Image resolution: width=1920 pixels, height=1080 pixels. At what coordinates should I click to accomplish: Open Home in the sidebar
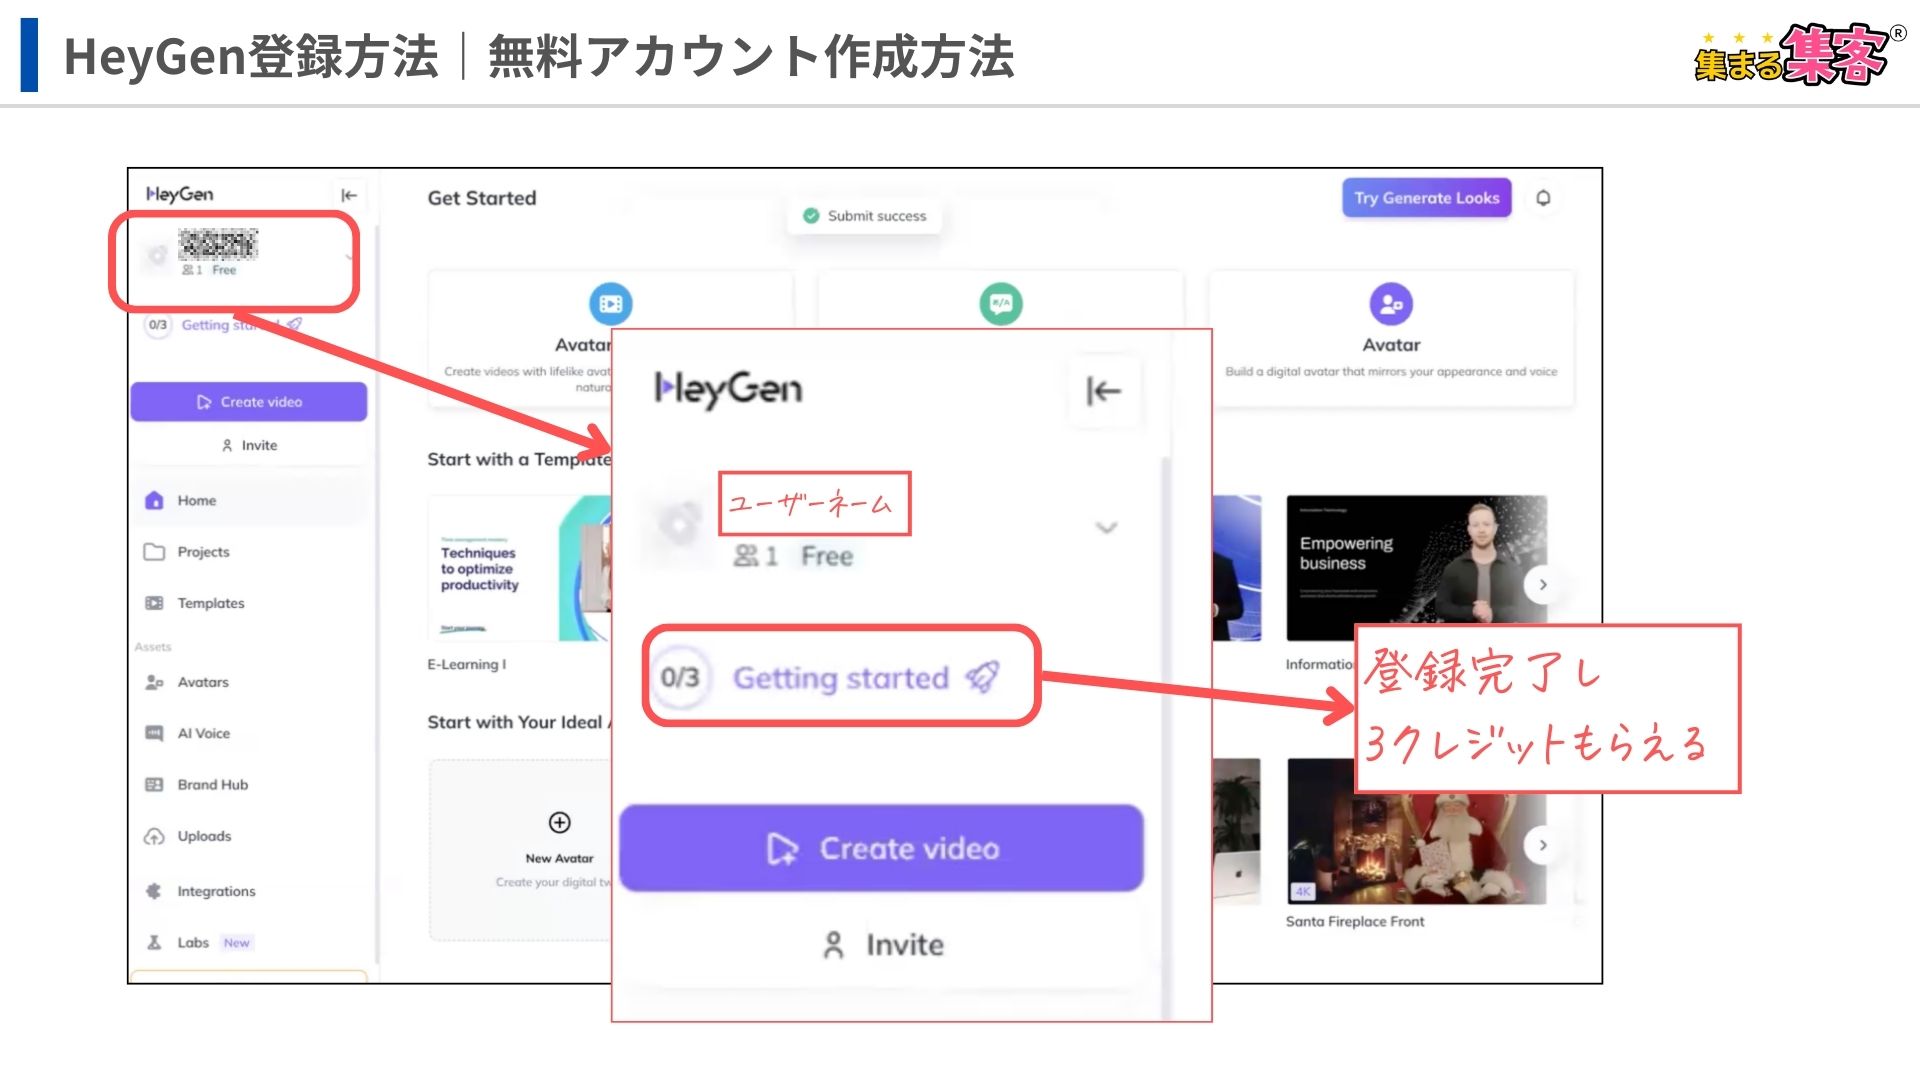(250, 500)
